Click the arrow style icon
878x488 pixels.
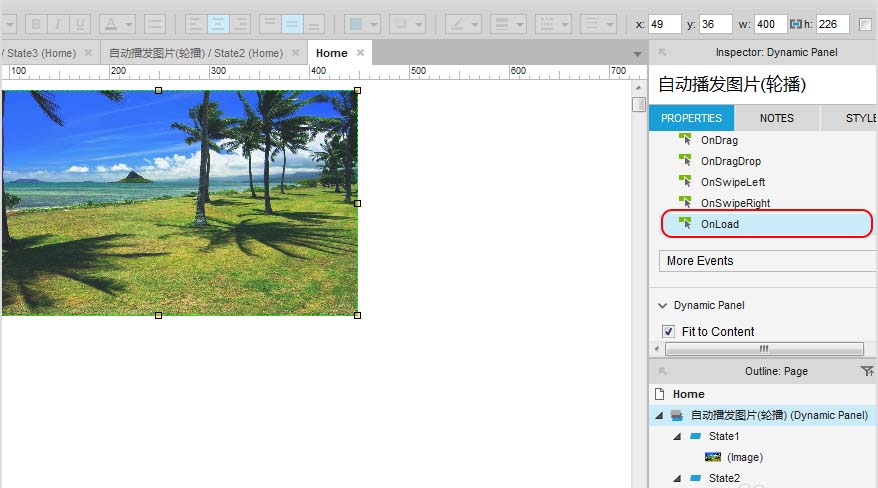592,24
